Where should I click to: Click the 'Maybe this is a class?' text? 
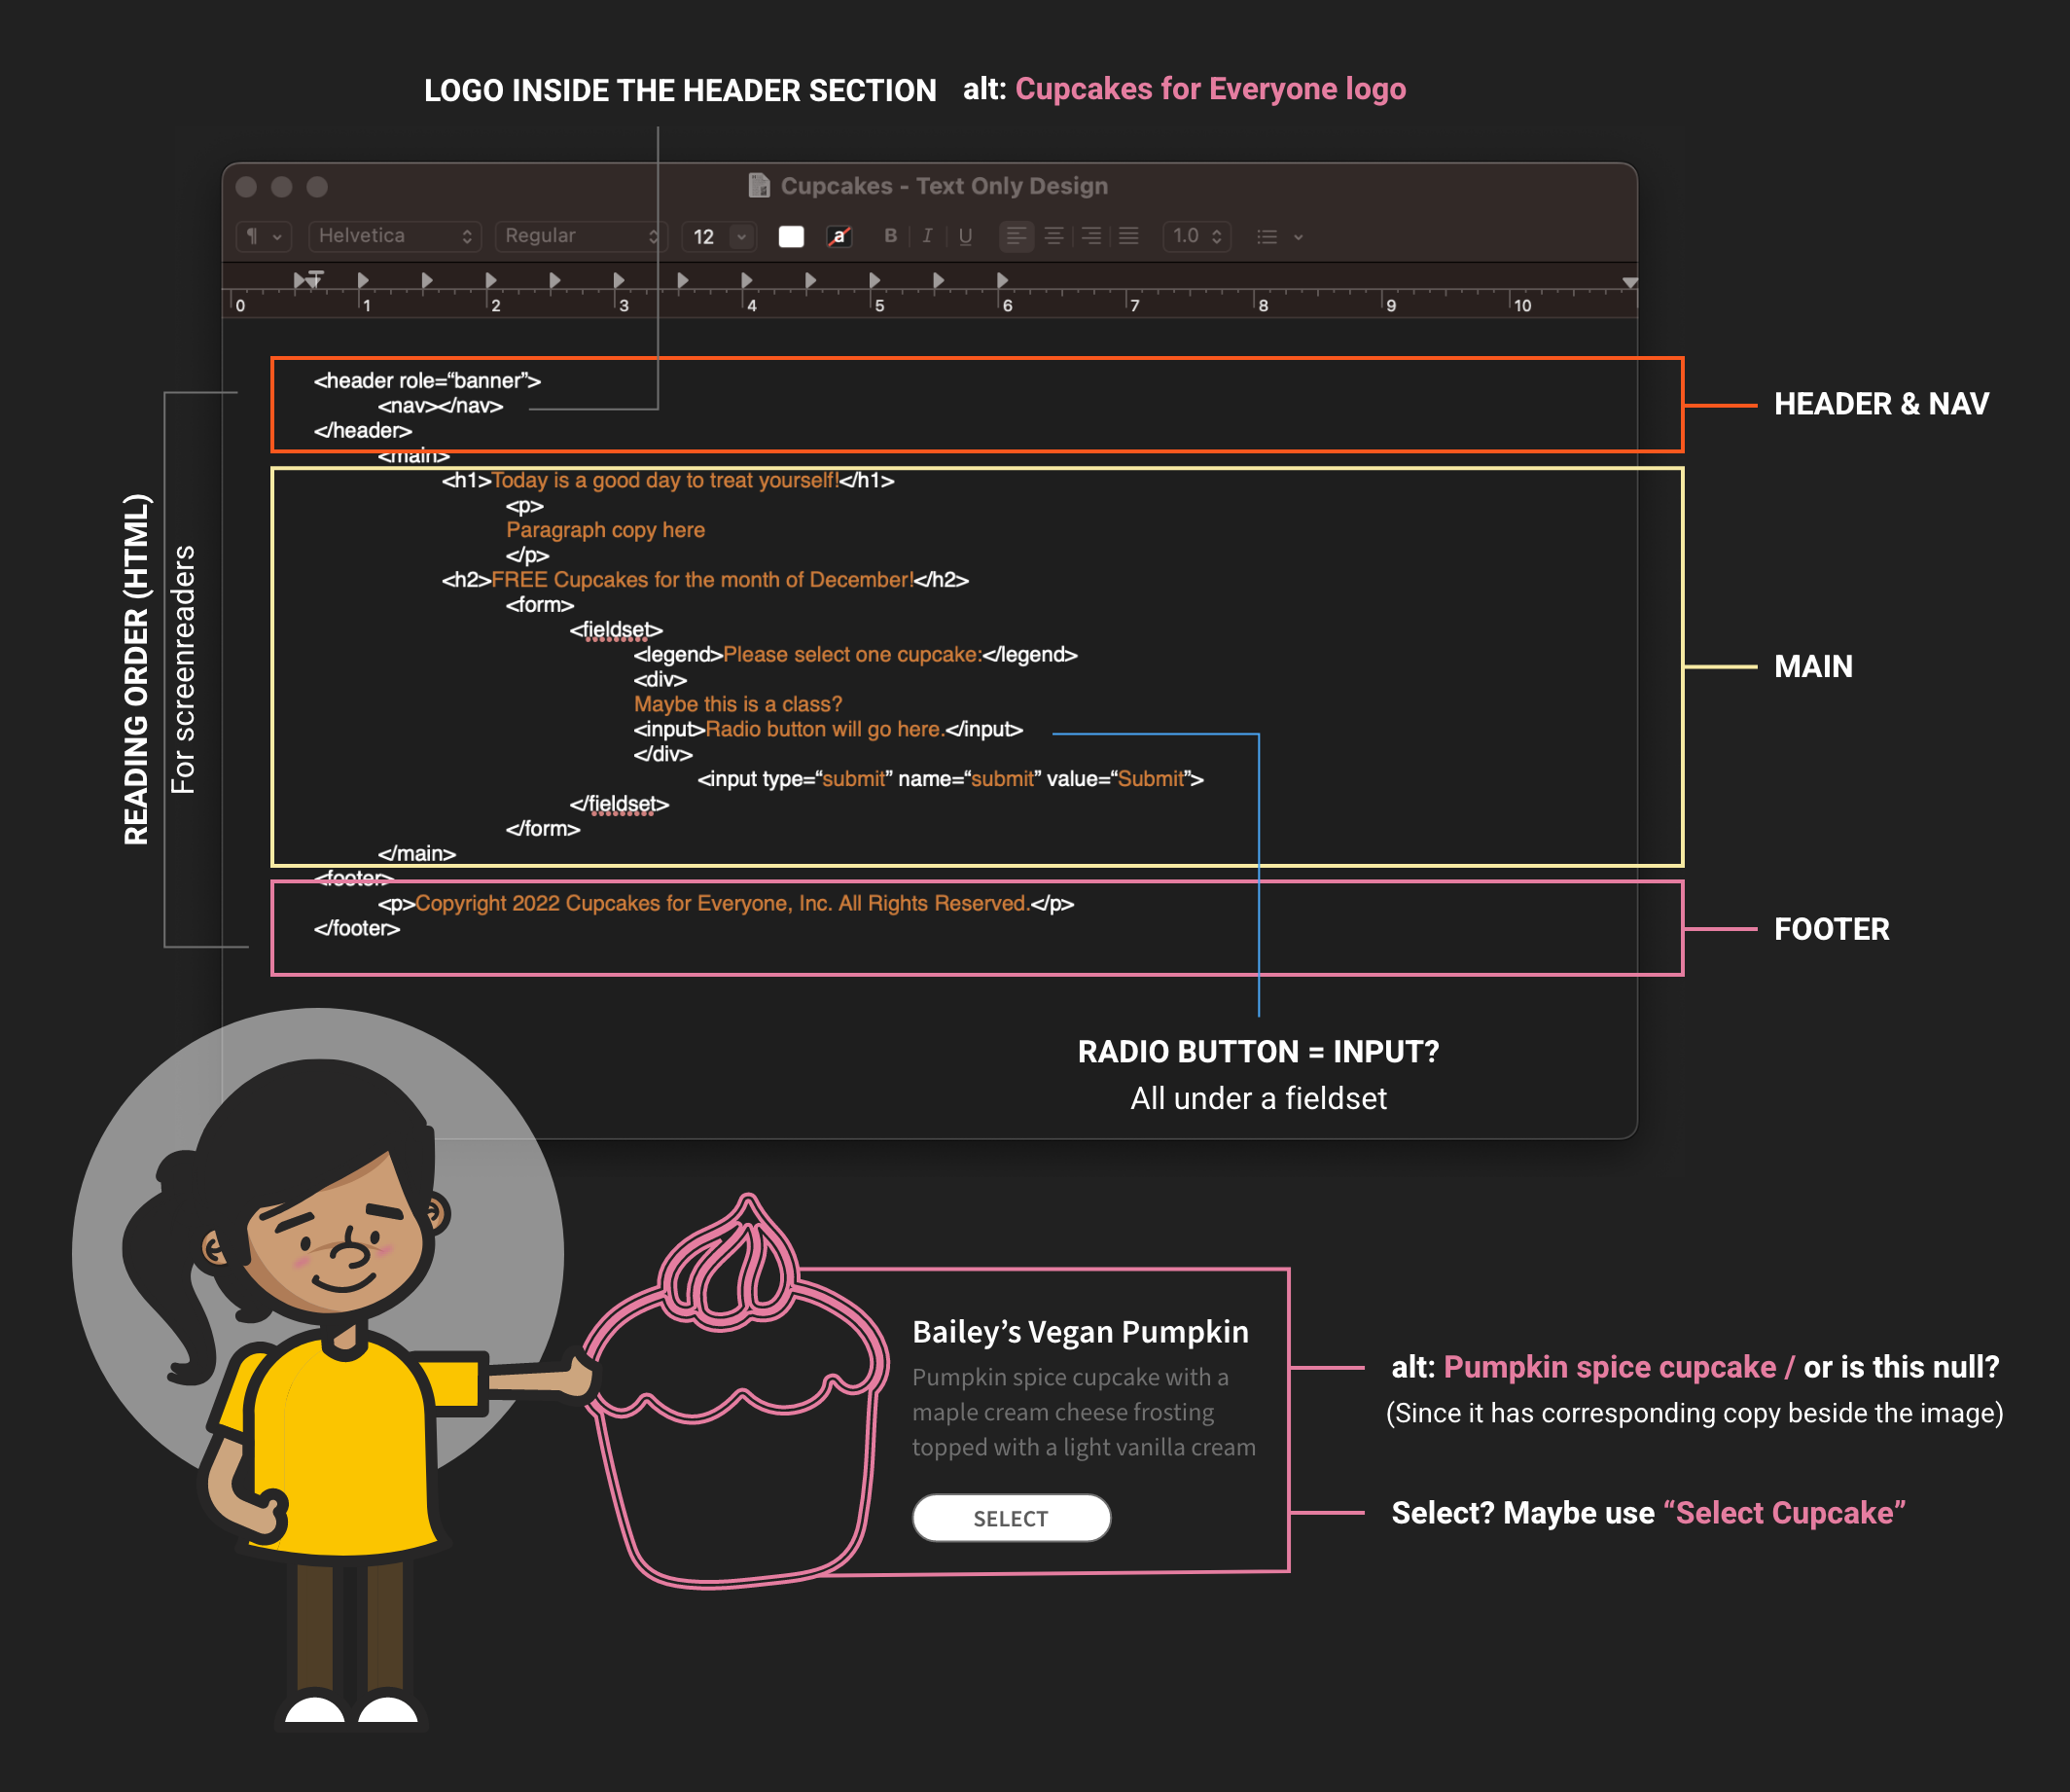pyautogui.click(x=738, y=705)
